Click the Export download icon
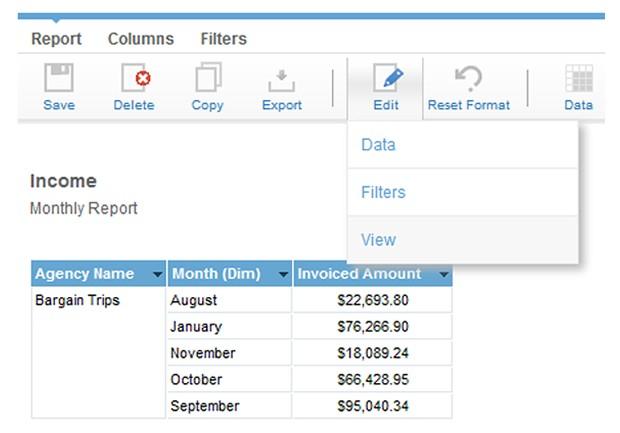The height and width of the screenshot is (433, 620). pyautogui.click(x=282, y=80)
